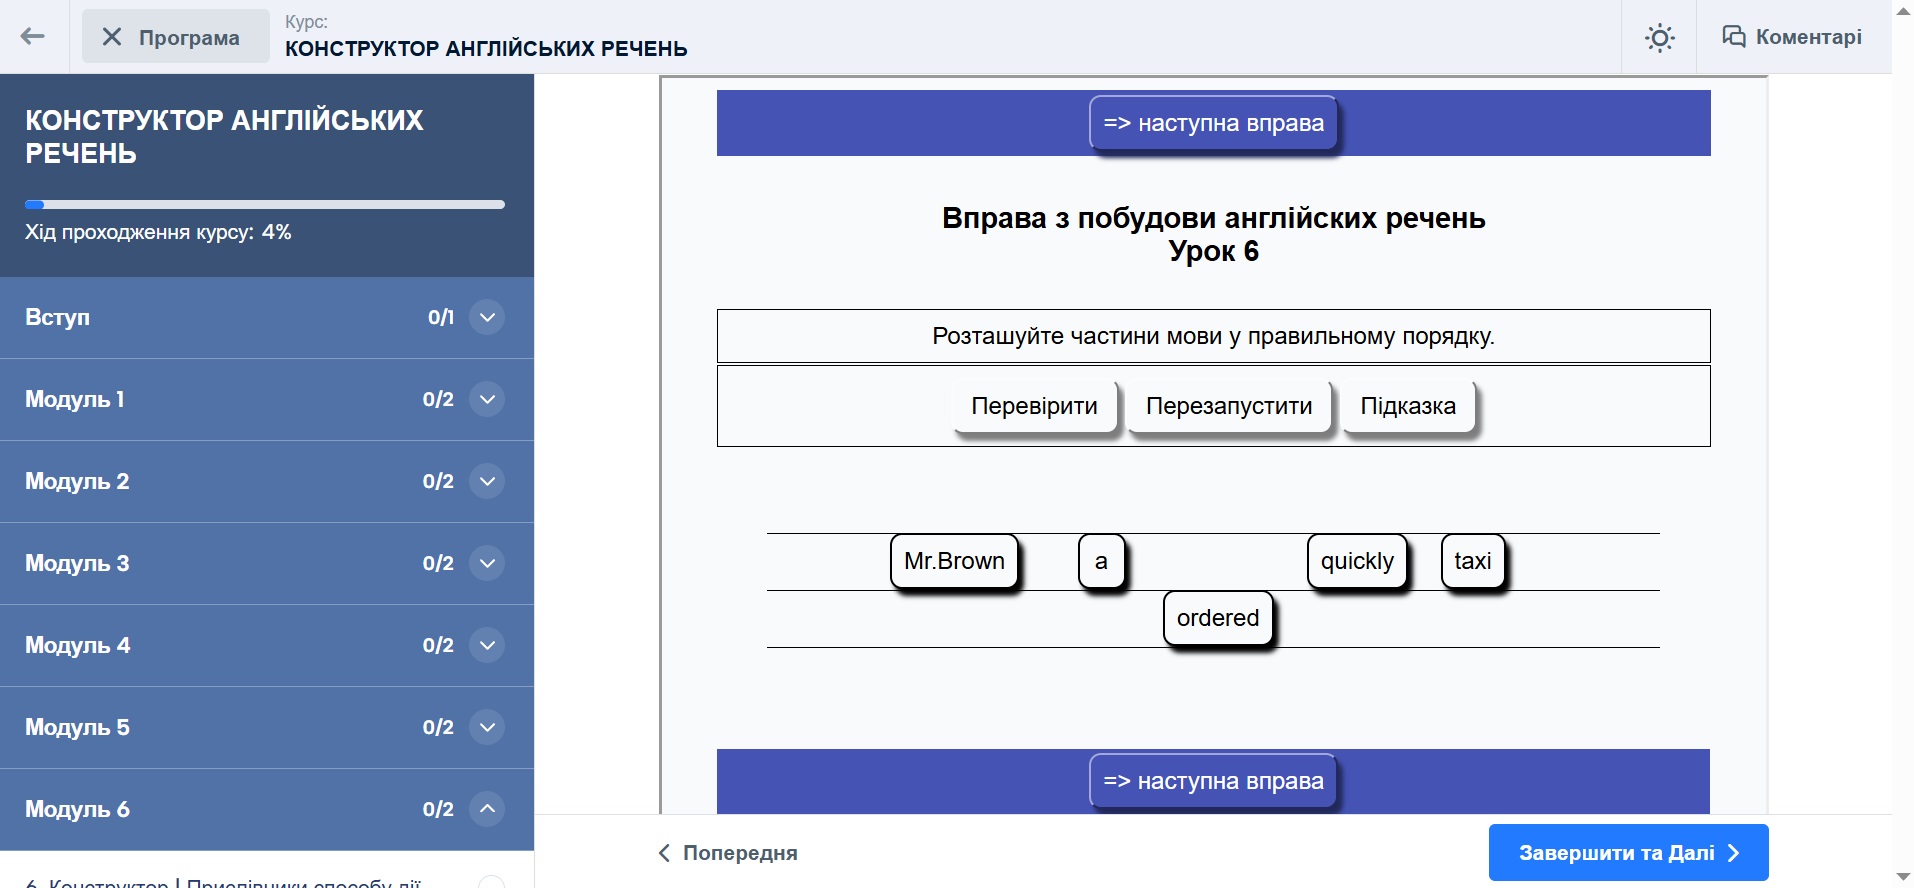Click the Підказка hint button
This screenshot has height=888, width=1914.
click(x=1408, y=406)
